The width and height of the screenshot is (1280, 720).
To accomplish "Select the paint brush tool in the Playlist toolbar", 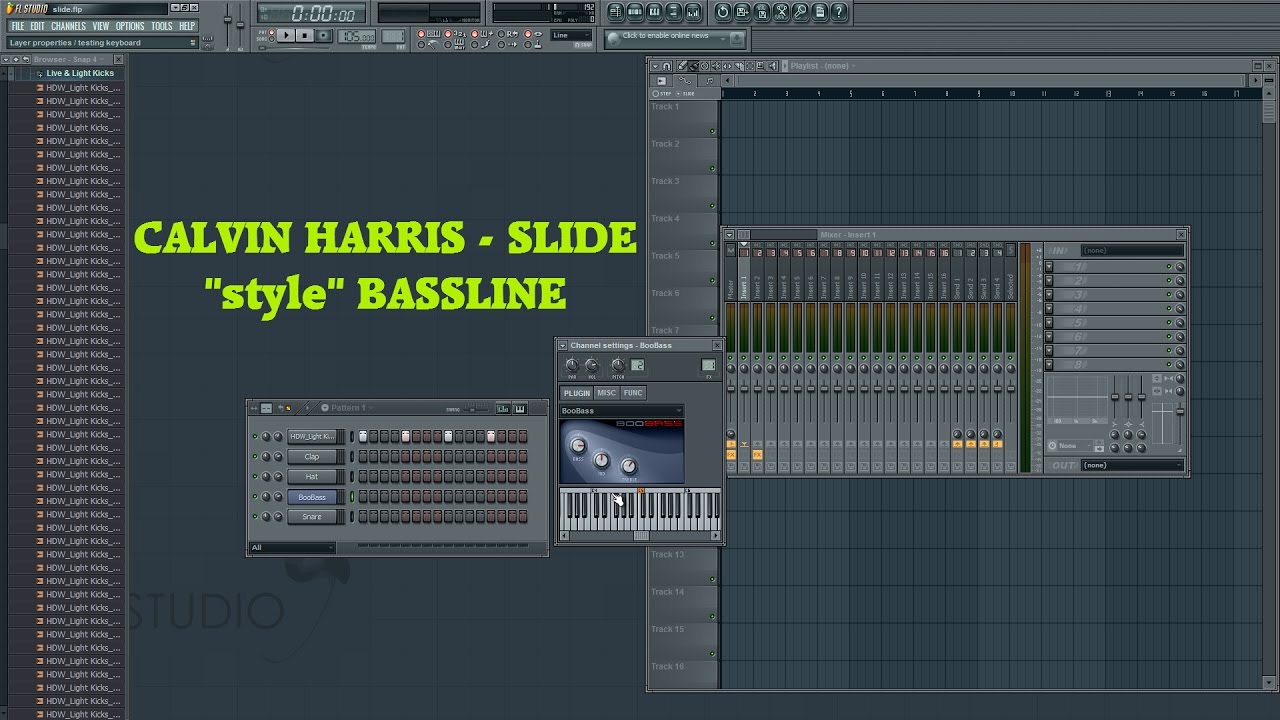I will coord(694,66).
